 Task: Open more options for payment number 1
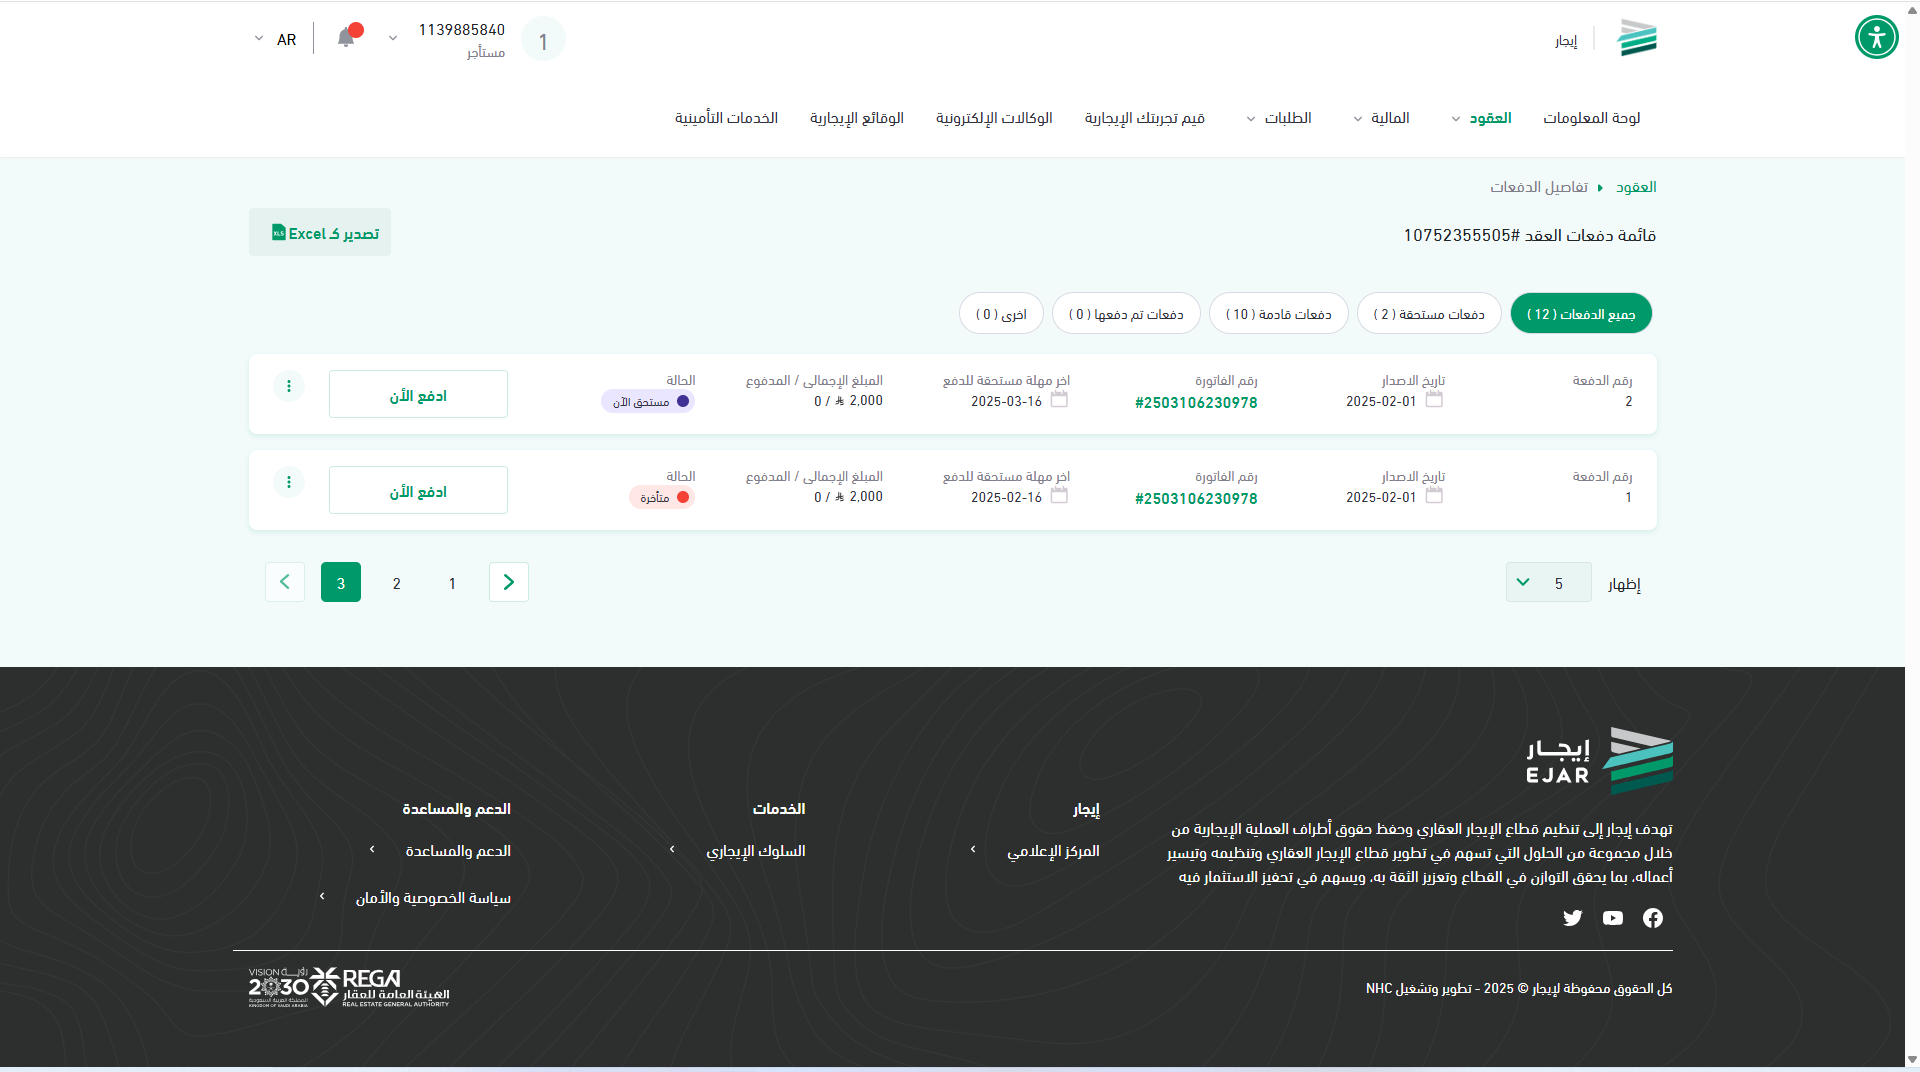289,482
